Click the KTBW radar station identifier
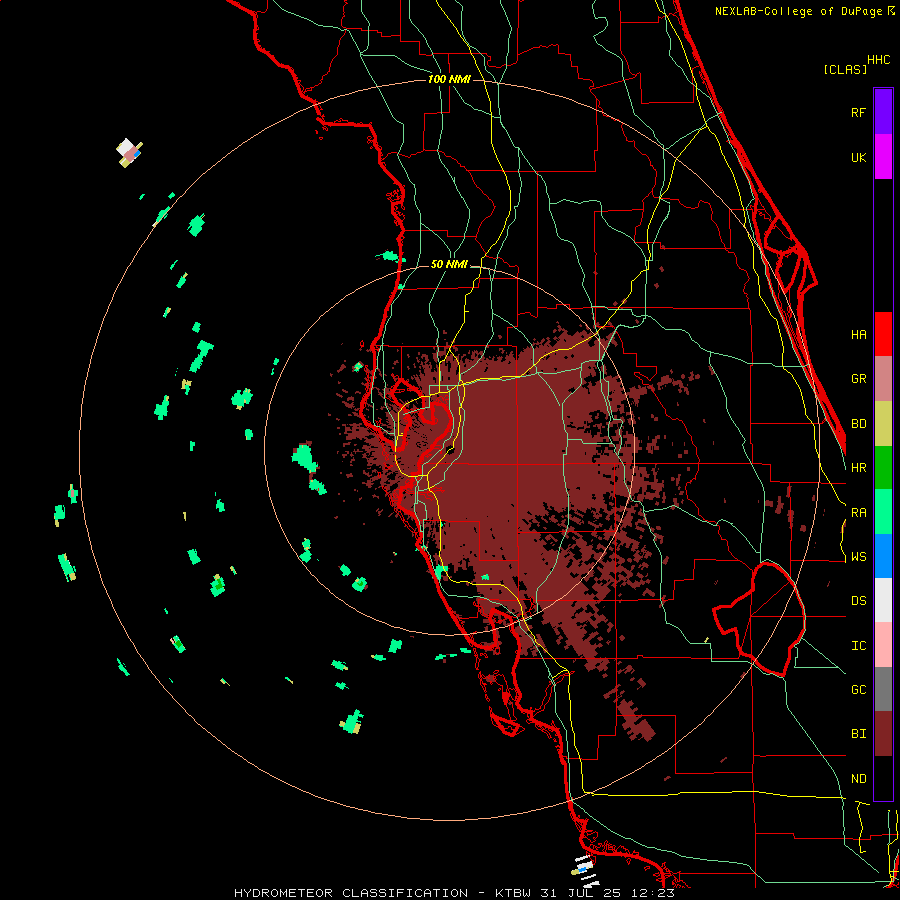Screen dimensions: 900x900 [513, 893]
